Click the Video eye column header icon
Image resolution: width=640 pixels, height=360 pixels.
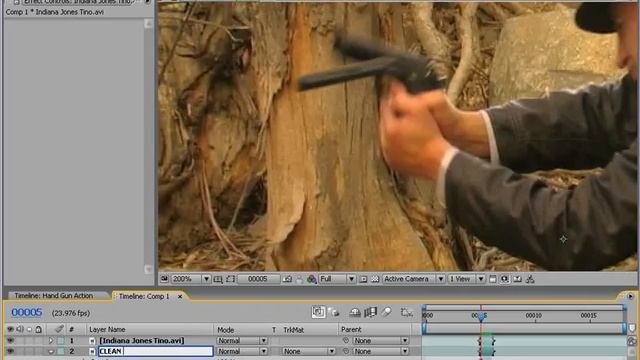point(10,329)
